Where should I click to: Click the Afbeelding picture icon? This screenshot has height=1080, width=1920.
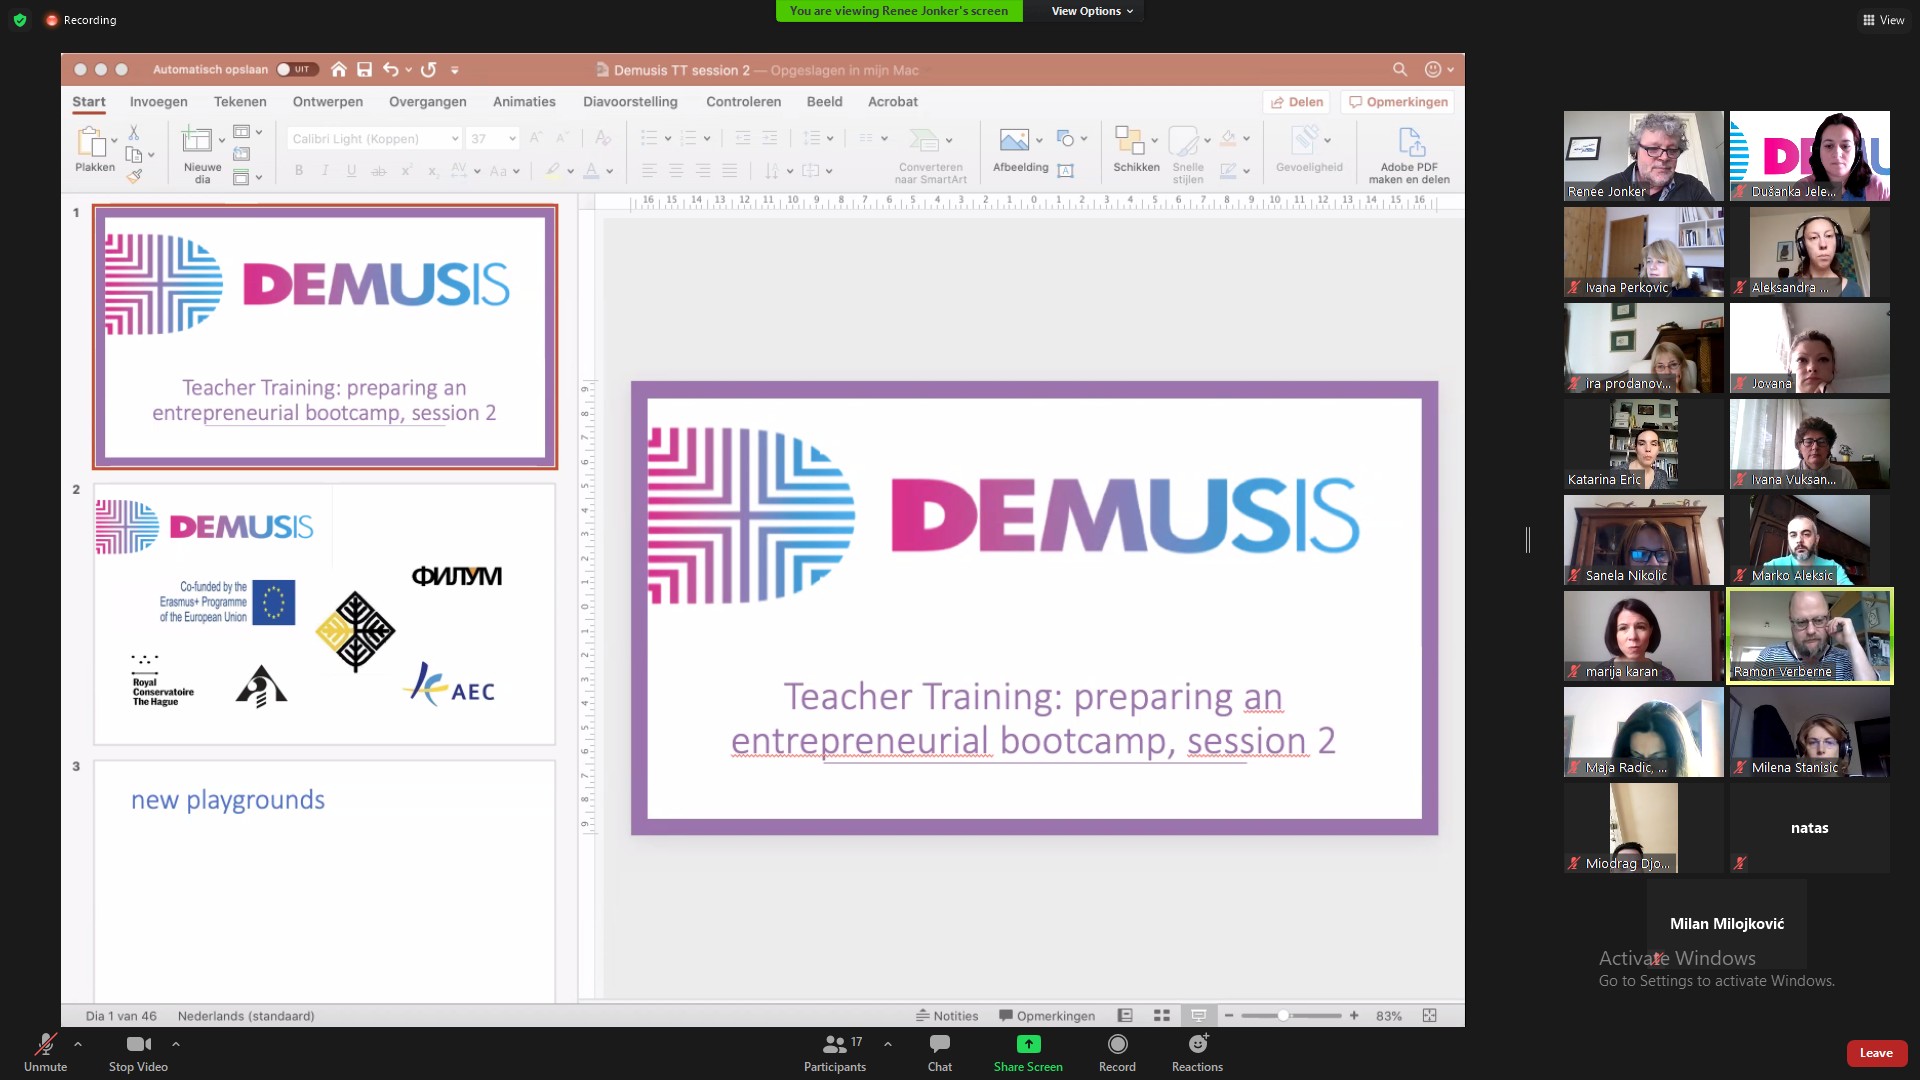1014,140
